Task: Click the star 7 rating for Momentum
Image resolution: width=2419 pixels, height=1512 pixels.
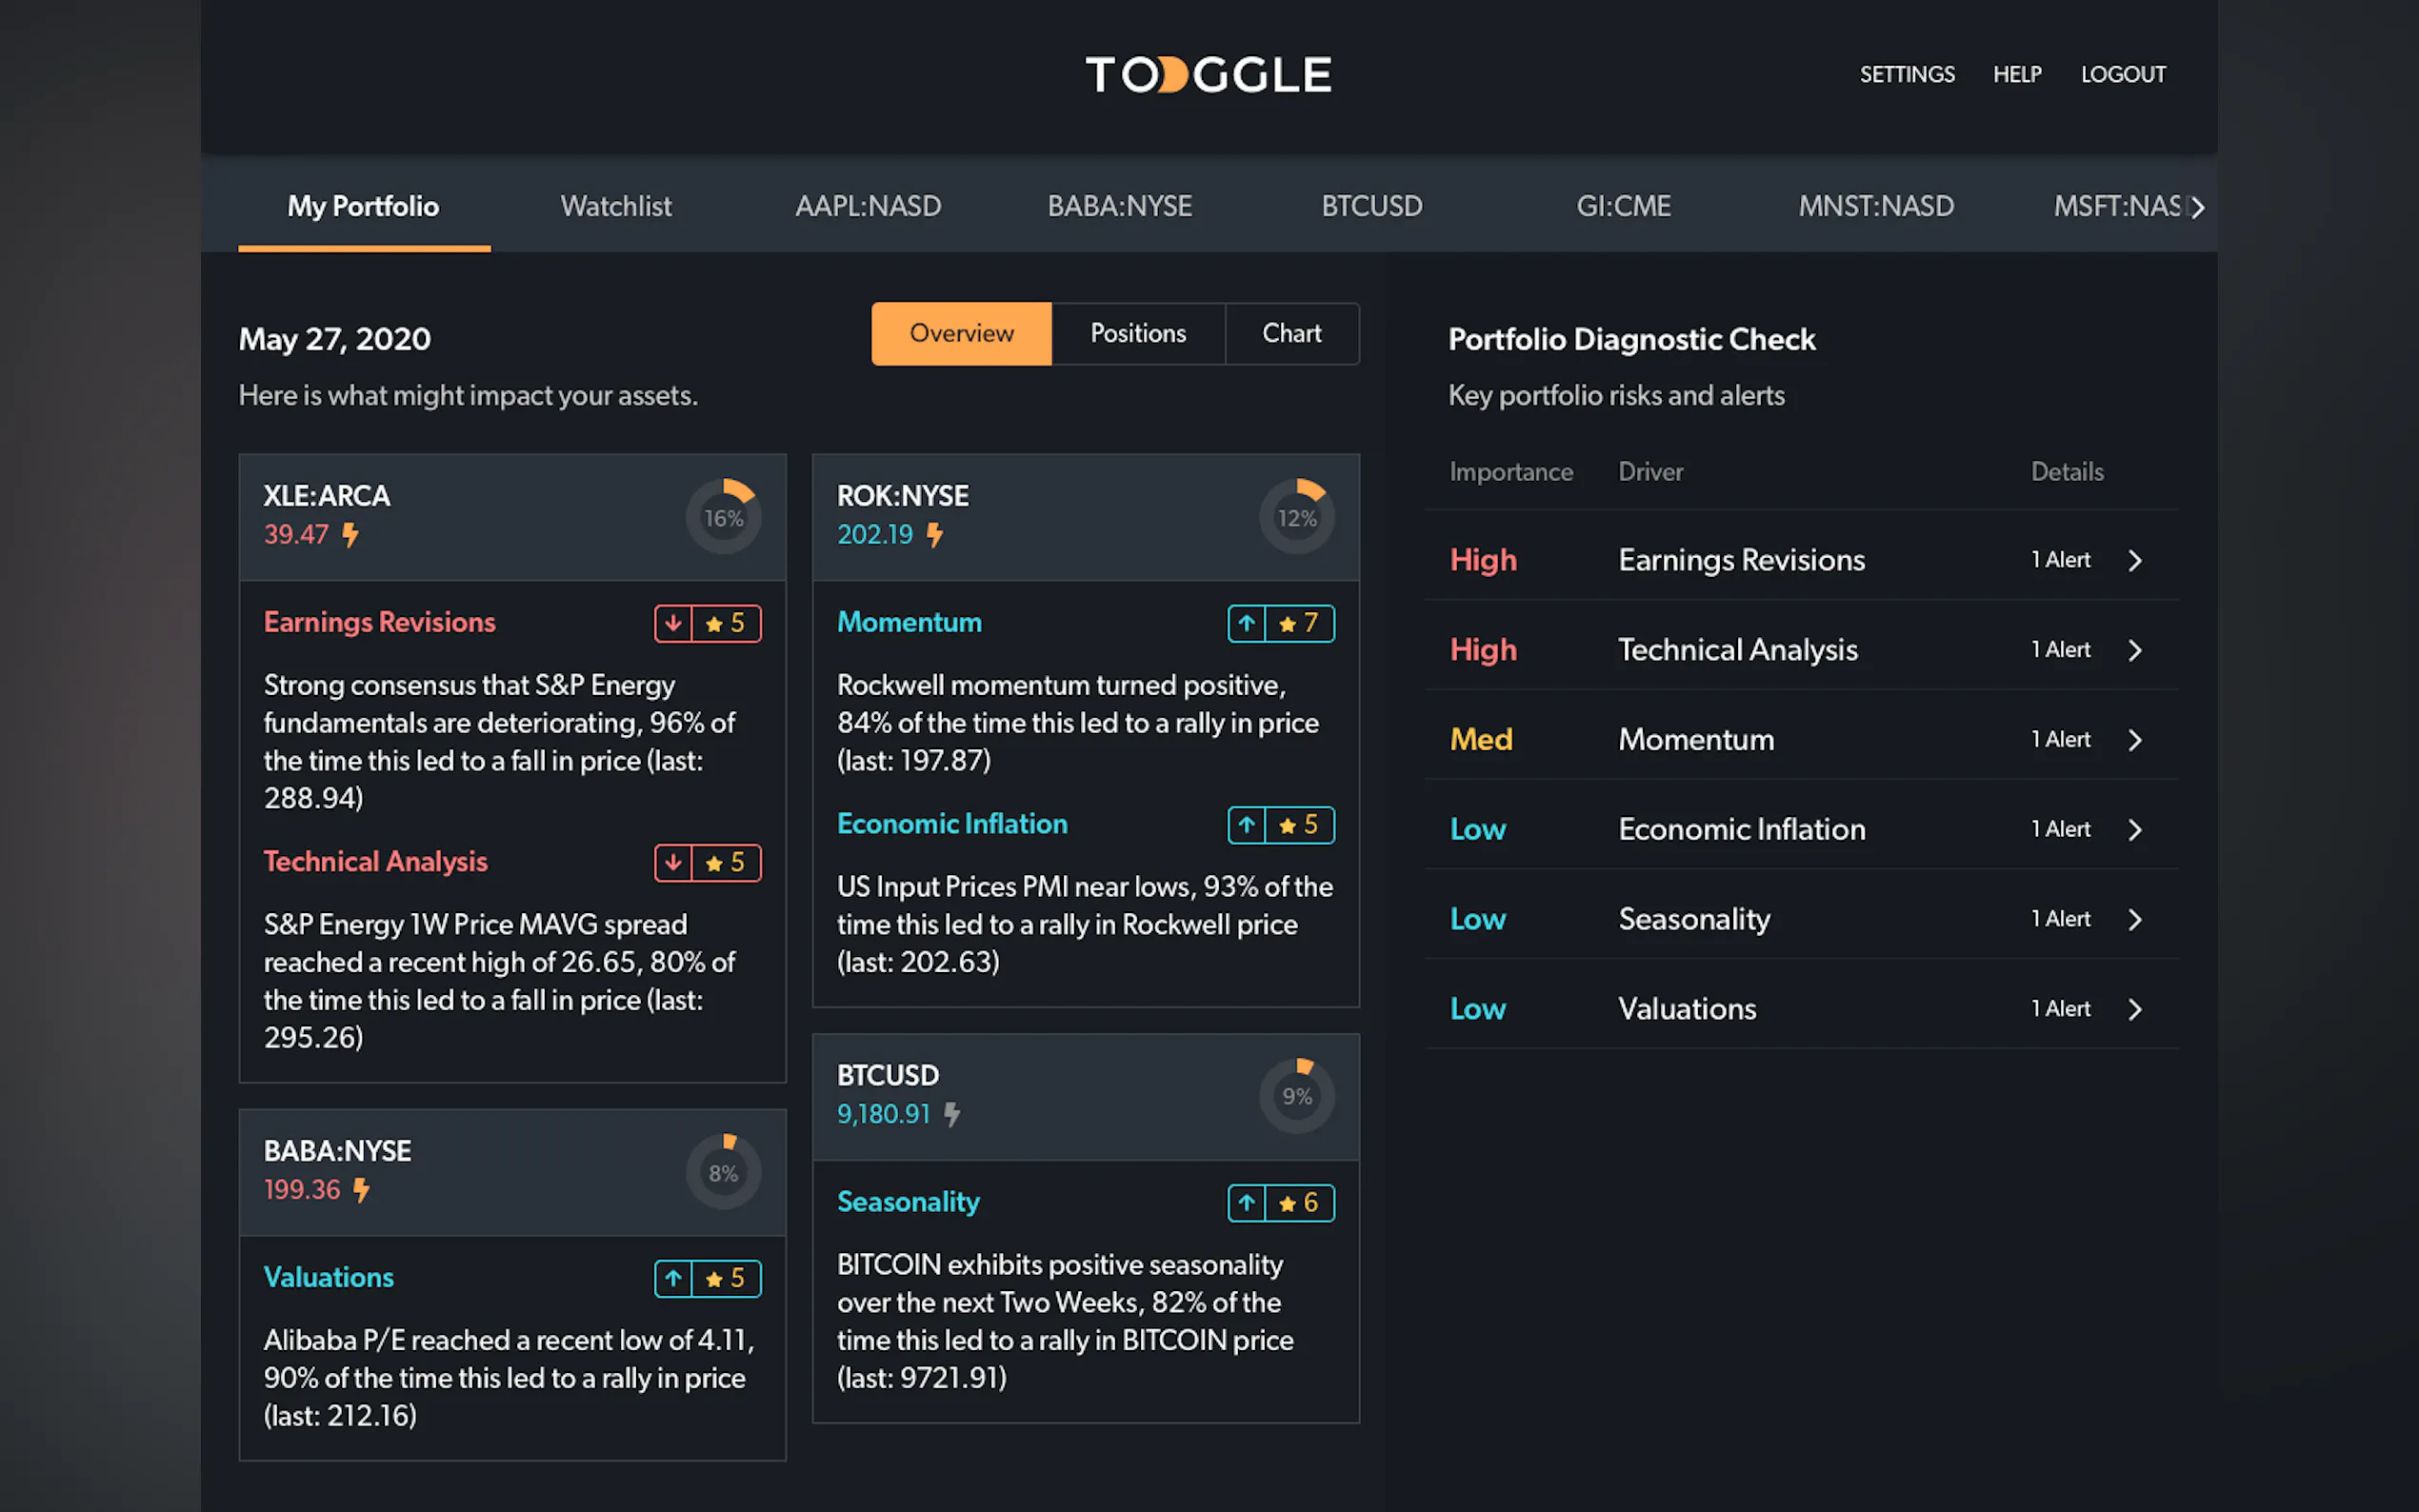Action: tap(1300, 623)
